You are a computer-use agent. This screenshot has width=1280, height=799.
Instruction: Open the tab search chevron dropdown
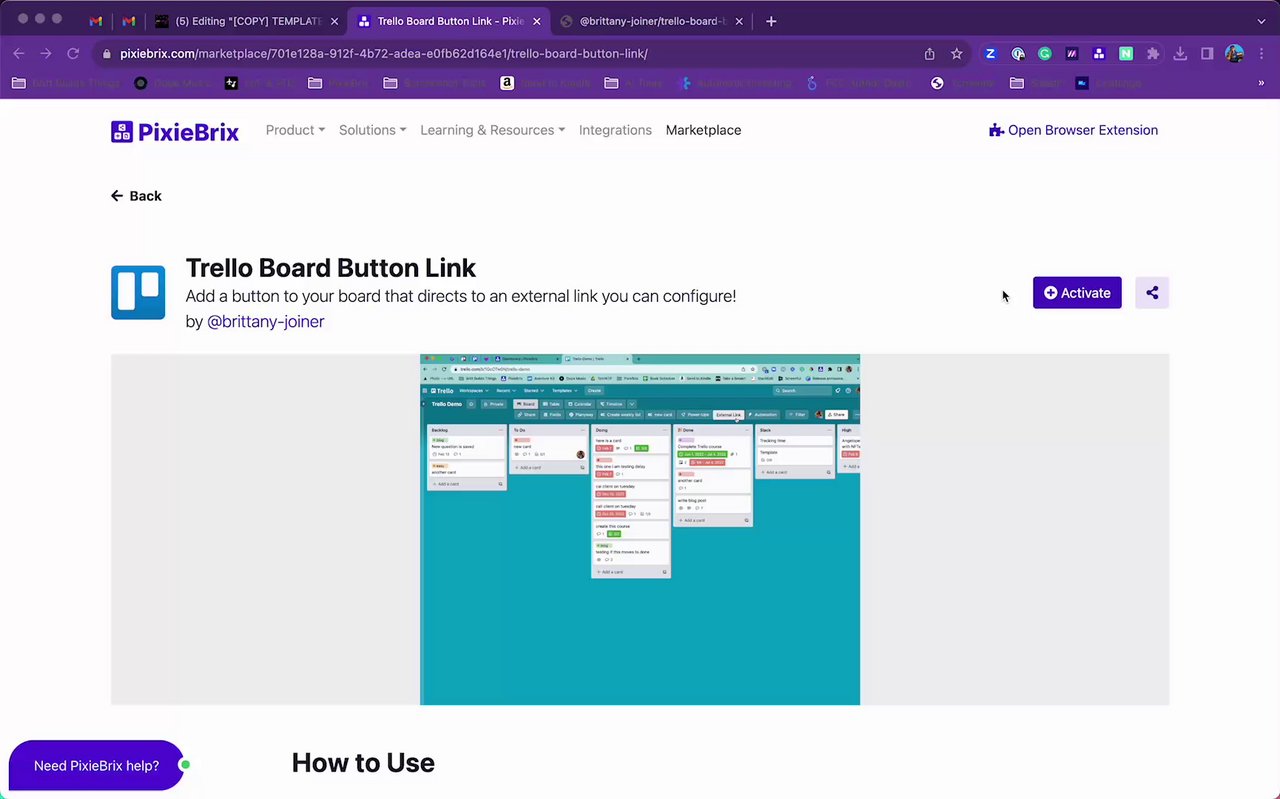tap(1261, 21)
